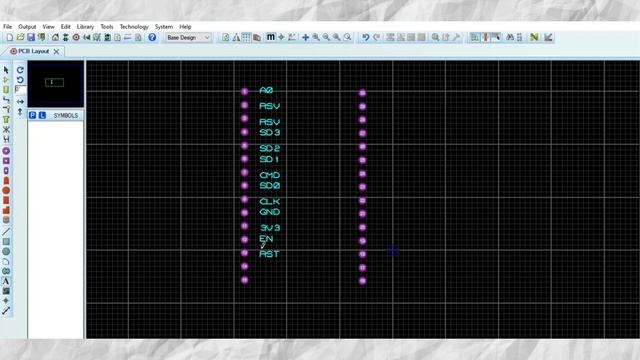Switch to the PCB Layout tab

click(33, 51)
